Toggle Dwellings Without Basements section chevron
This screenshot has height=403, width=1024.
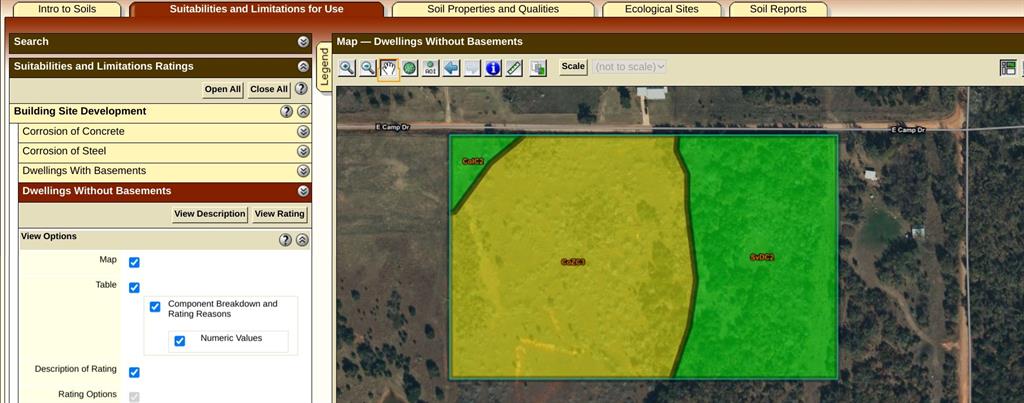click(303, 191)
